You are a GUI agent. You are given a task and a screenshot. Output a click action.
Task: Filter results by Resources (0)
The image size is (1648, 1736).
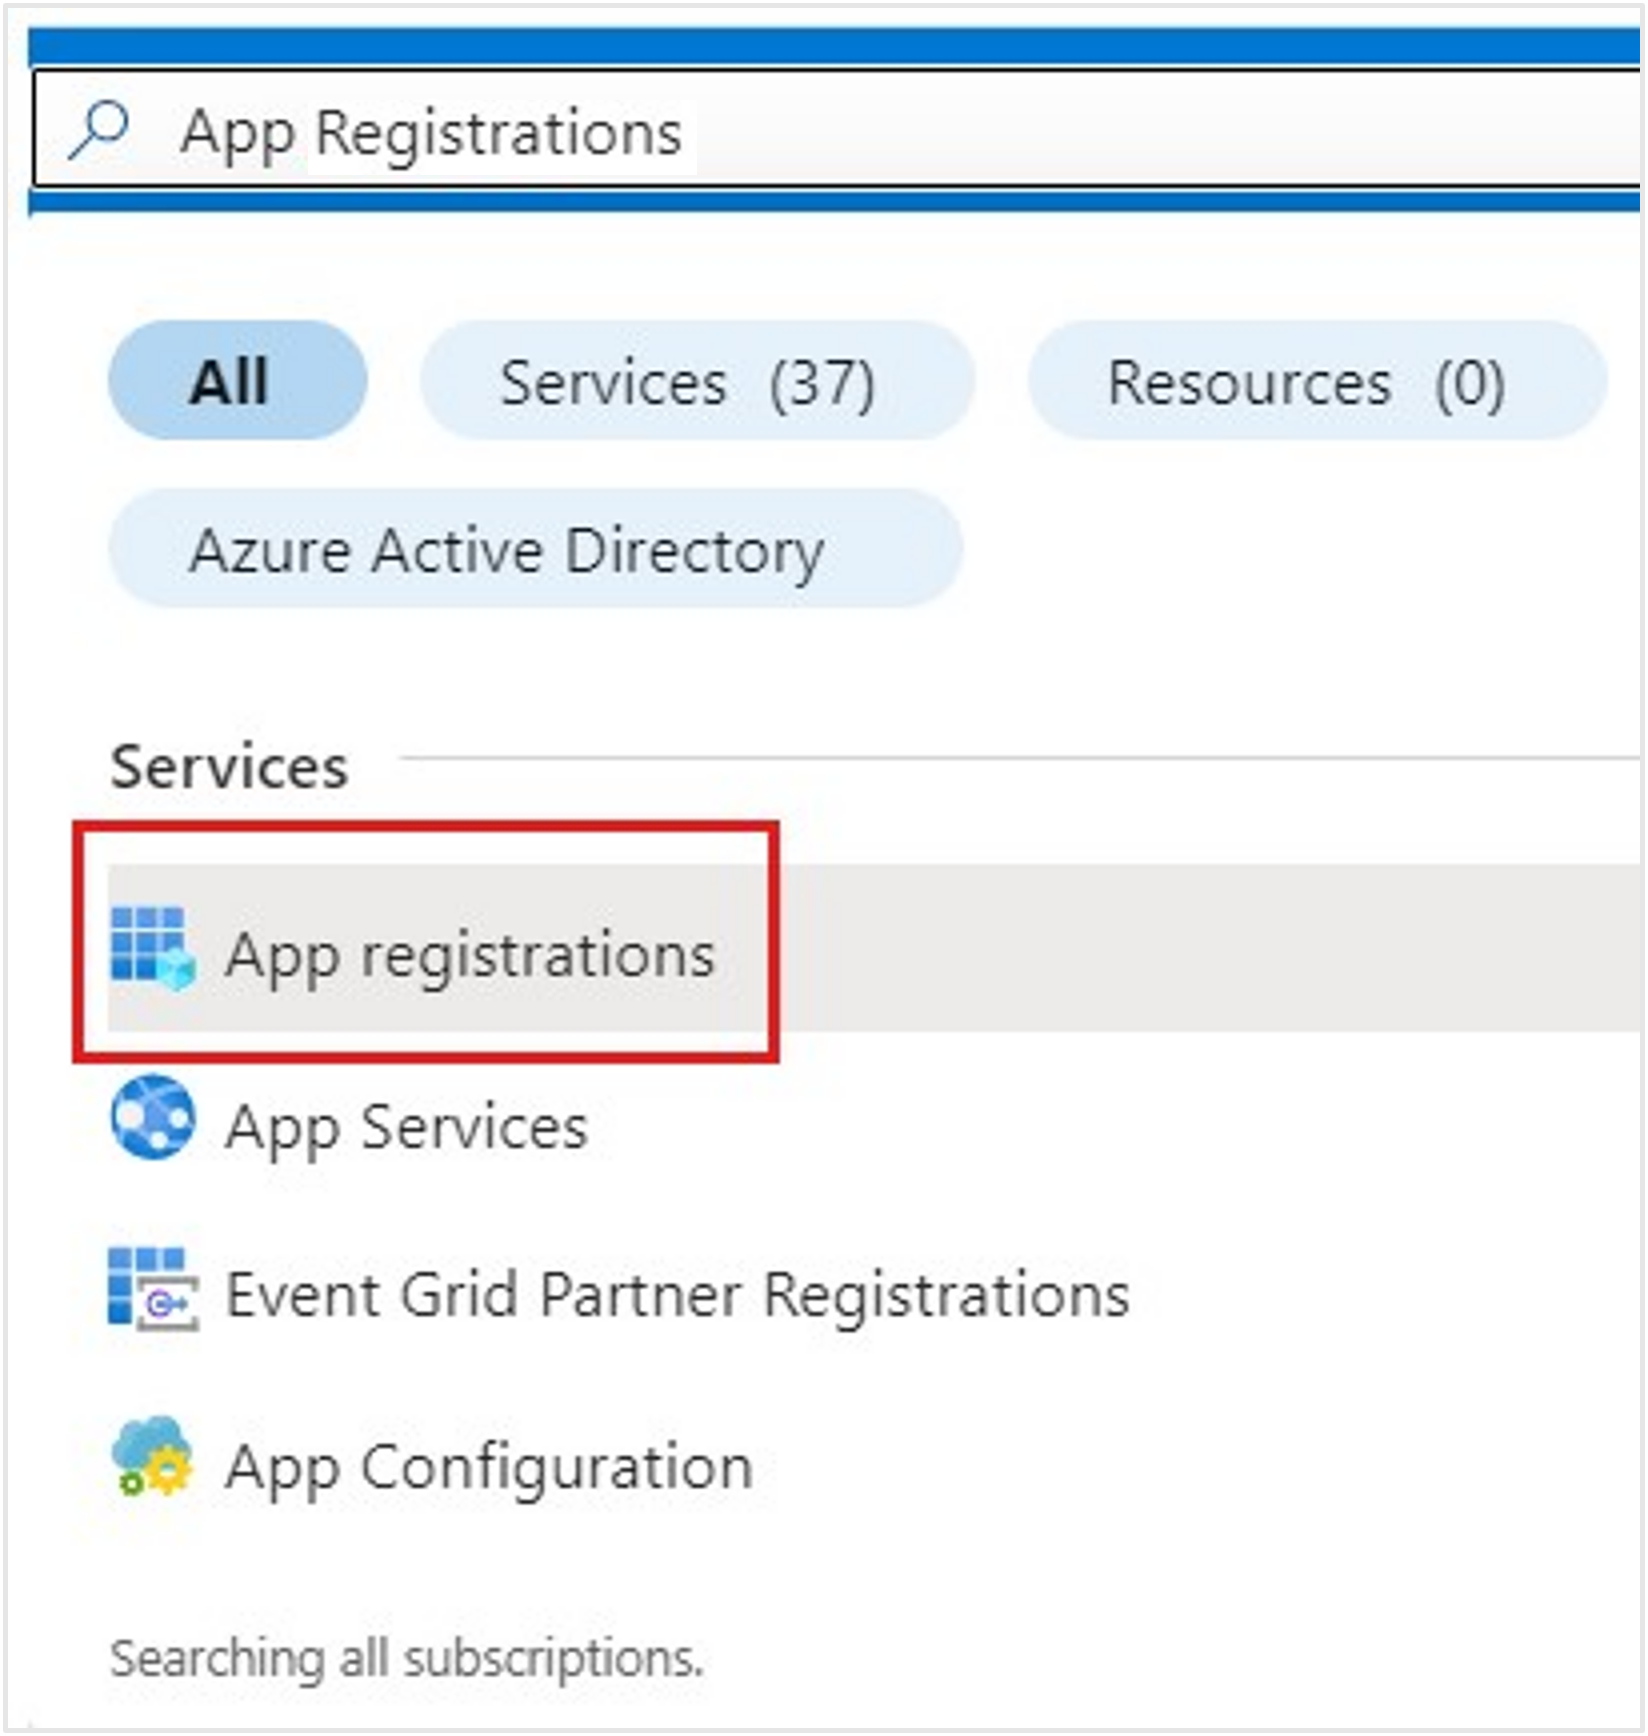[1317, 380]
